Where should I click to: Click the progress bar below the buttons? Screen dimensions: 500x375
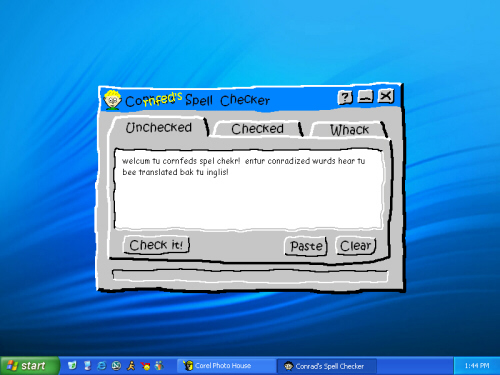[250, 275]
